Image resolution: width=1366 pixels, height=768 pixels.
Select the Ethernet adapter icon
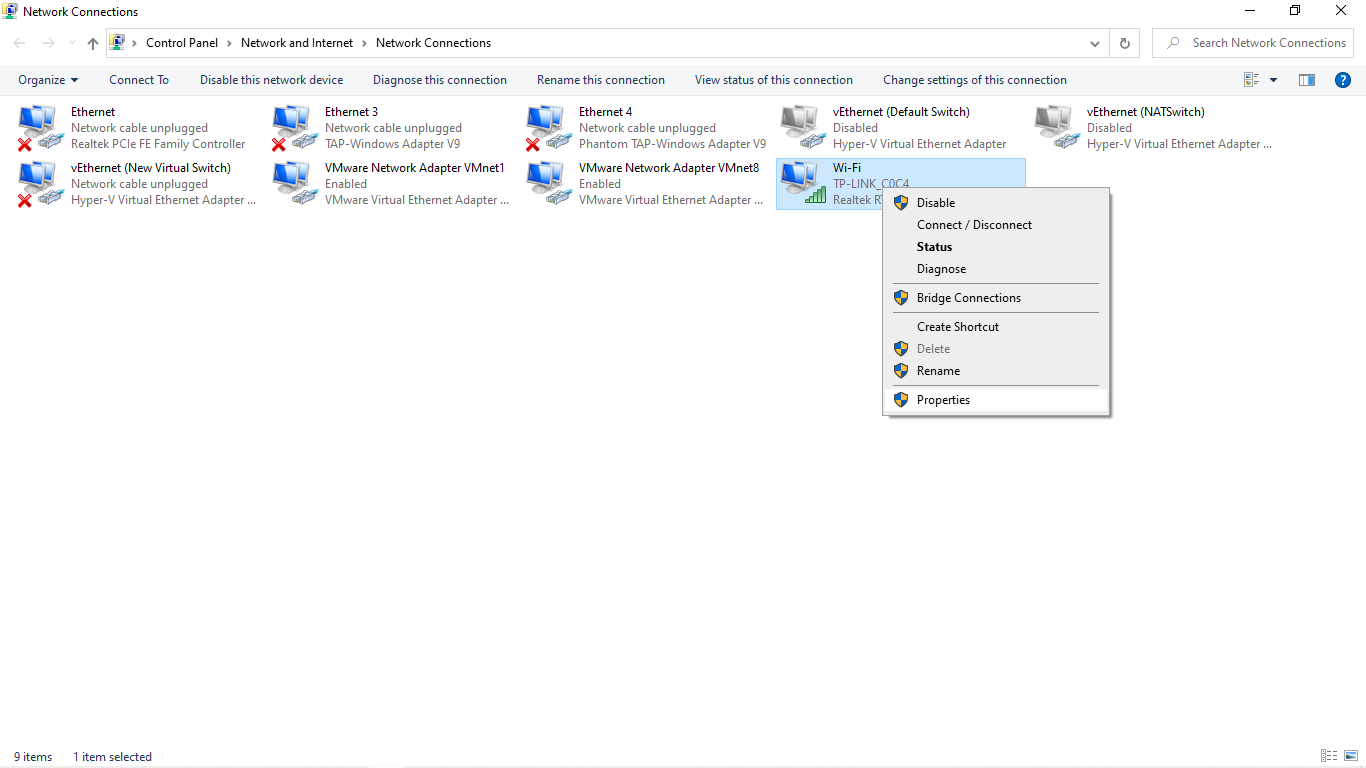41,128
